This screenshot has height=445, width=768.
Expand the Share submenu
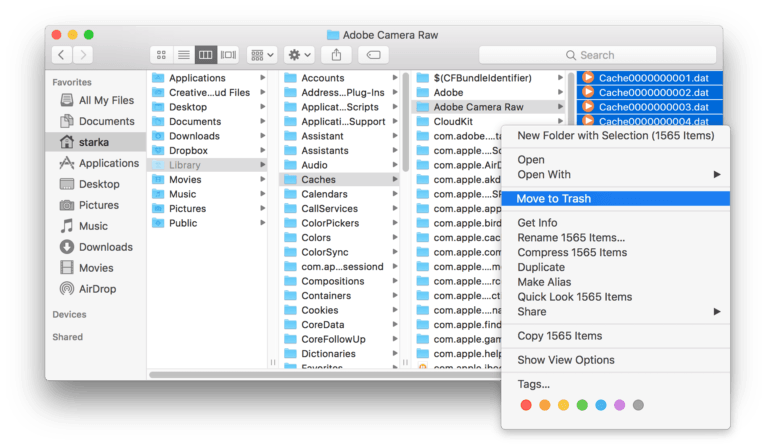616,312
